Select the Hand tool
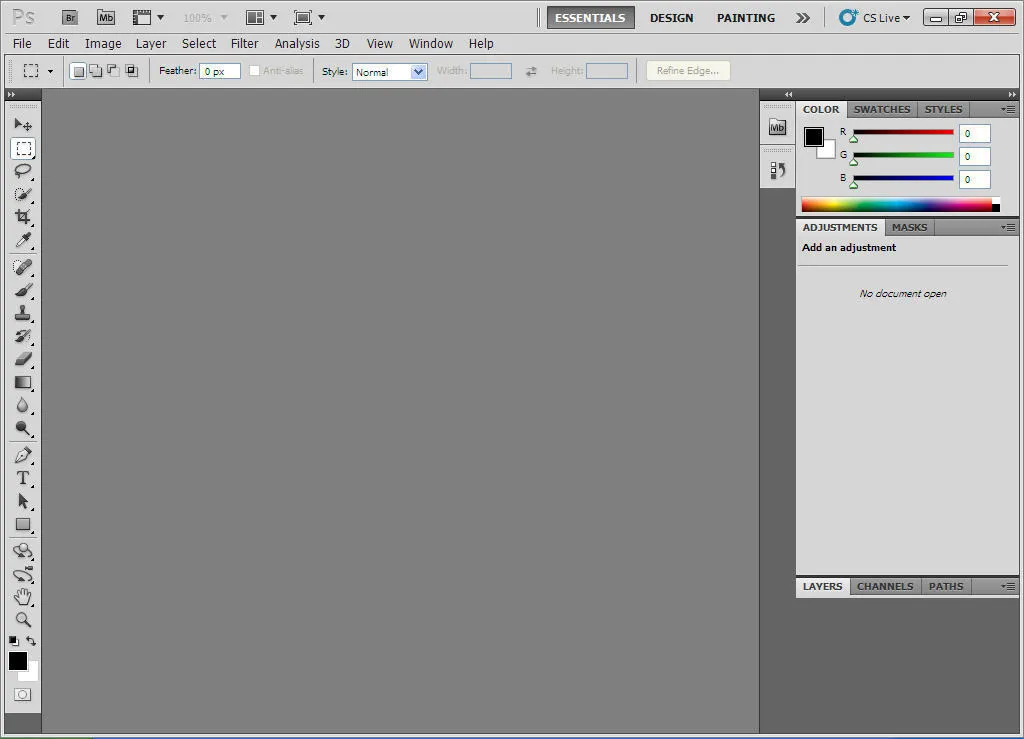 click(23, 597)
